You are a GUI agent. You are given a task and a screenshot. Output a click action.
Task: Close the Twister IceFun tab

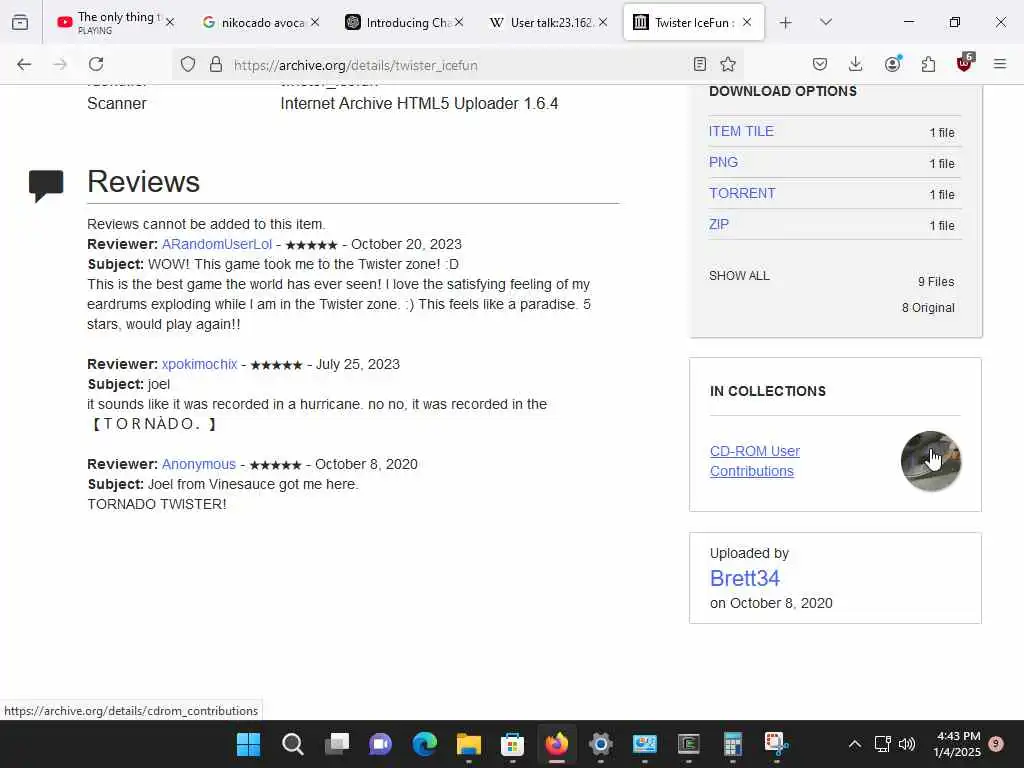[x=747, y=22]
